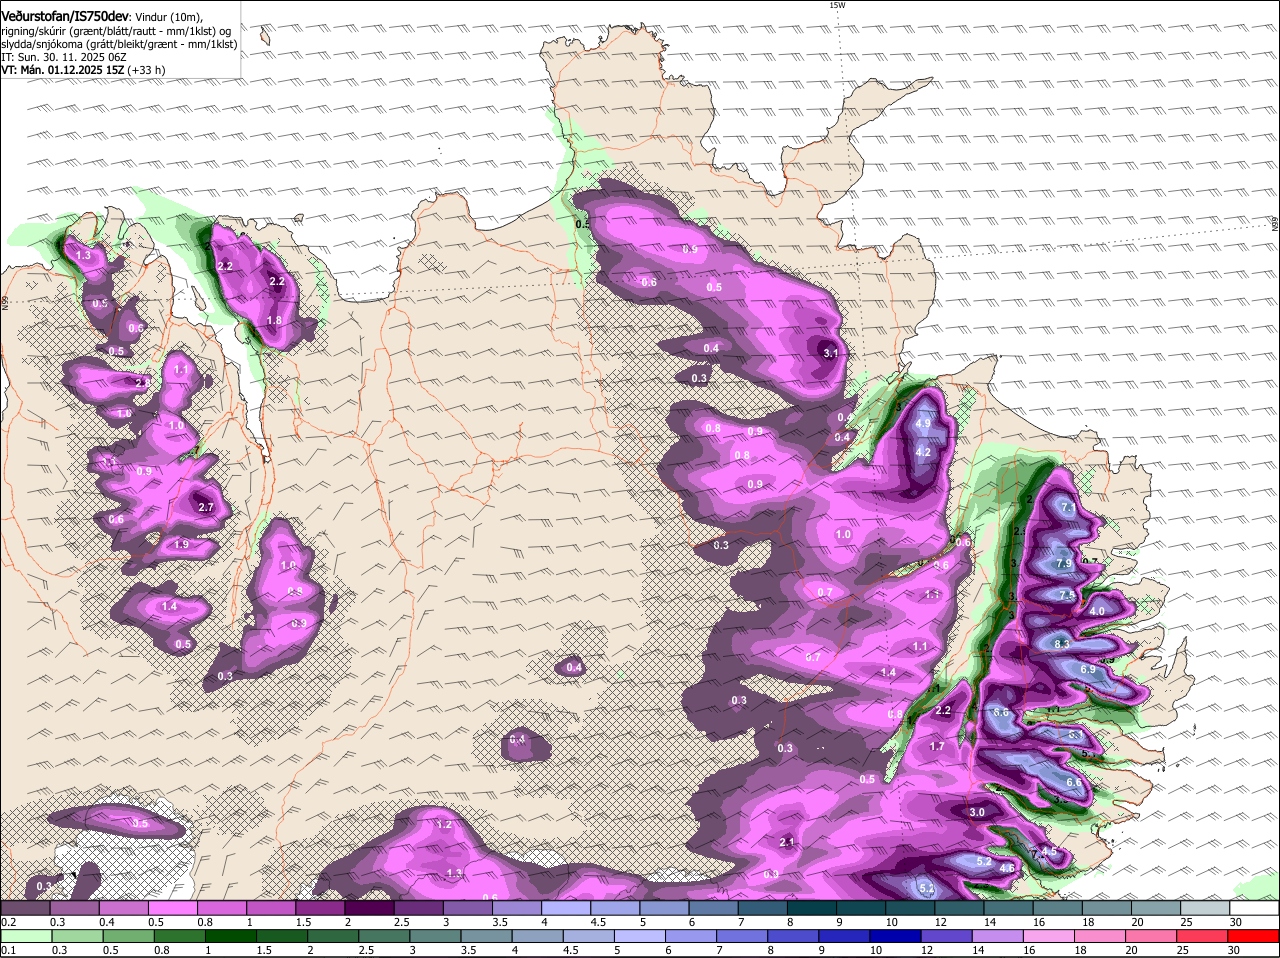Click the '4.9' precipitation value on the map

click(x=924, y=424)
